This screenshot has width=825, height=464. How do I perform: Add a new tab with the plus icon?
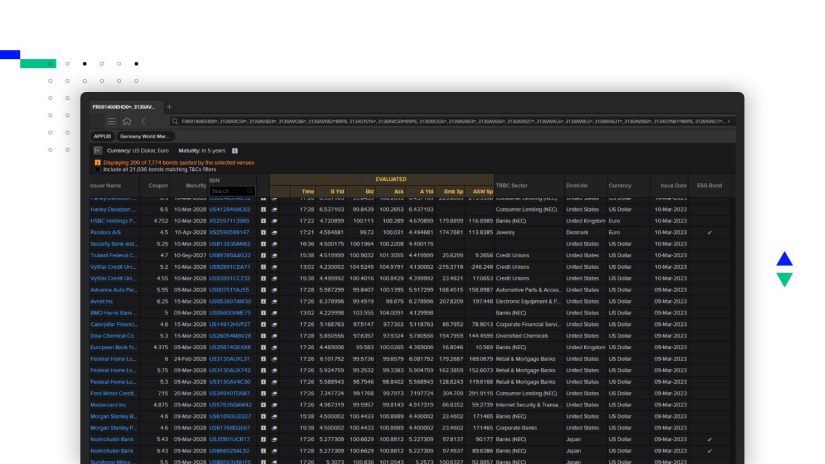[x=169, y=106]
